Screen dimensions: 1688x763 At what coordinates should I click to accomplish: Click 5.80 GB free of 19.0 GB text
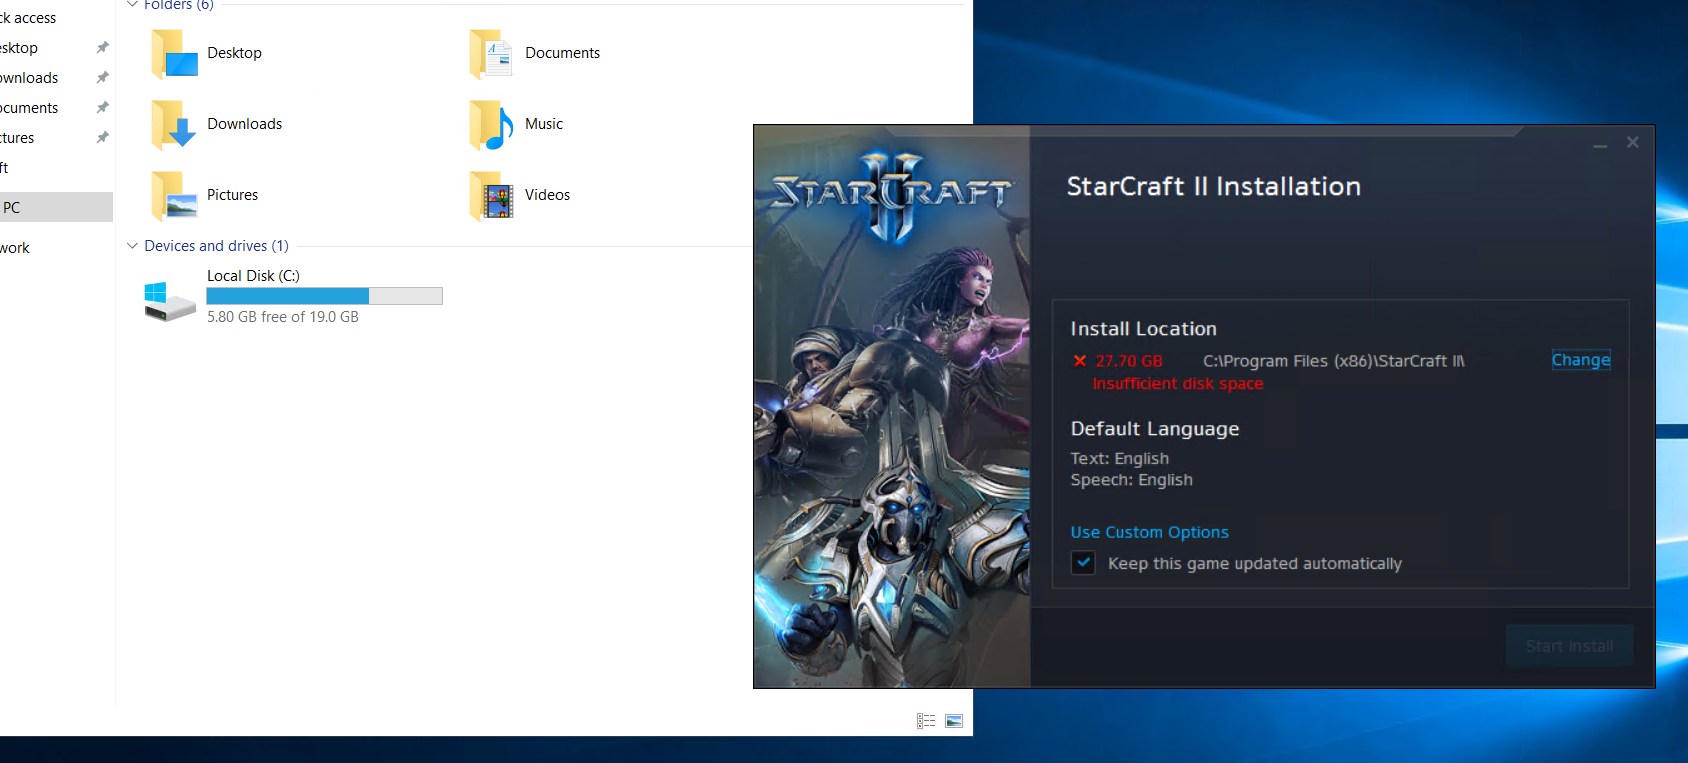tap(283, 317)
